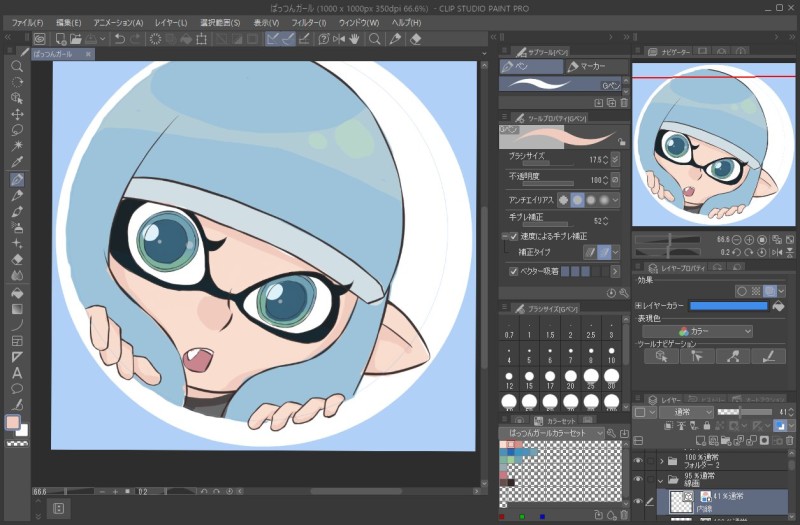Screen dimensions: 800x525
Task: Select the Zoom (magnifier) tool in the left toolbar
Action: click(x=17, y=66)
